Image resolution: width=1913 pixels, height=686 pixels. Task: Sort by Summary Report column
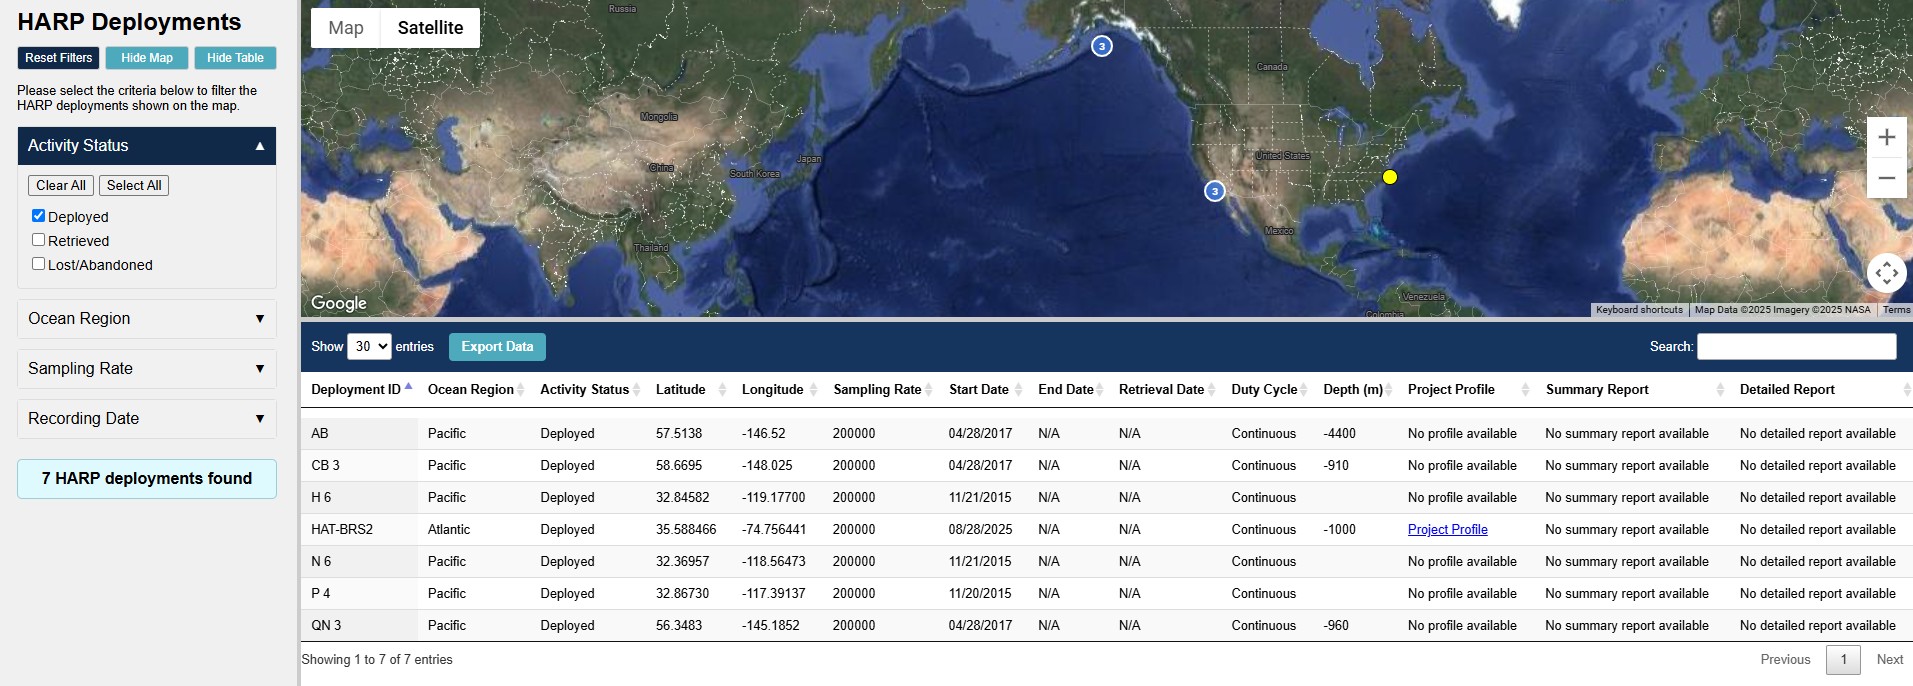[1632, 390]
